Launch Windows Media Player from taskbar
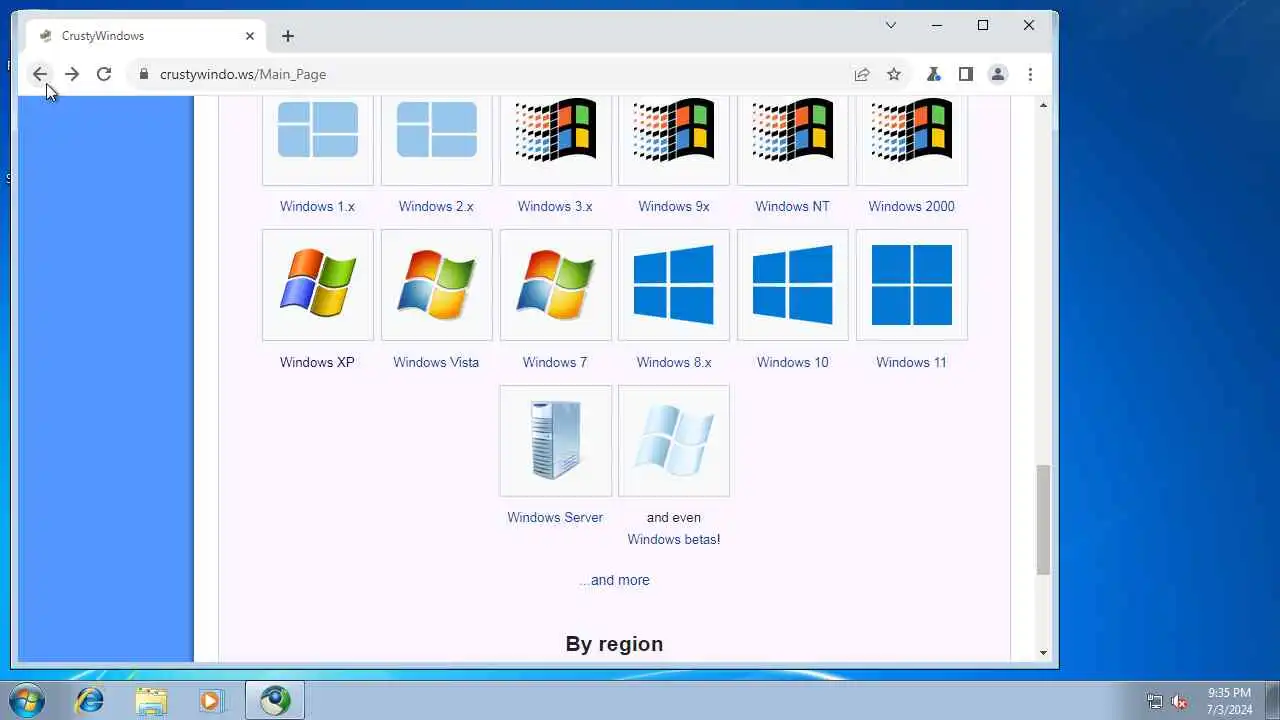1280x720 pixels. pos(211,700)
